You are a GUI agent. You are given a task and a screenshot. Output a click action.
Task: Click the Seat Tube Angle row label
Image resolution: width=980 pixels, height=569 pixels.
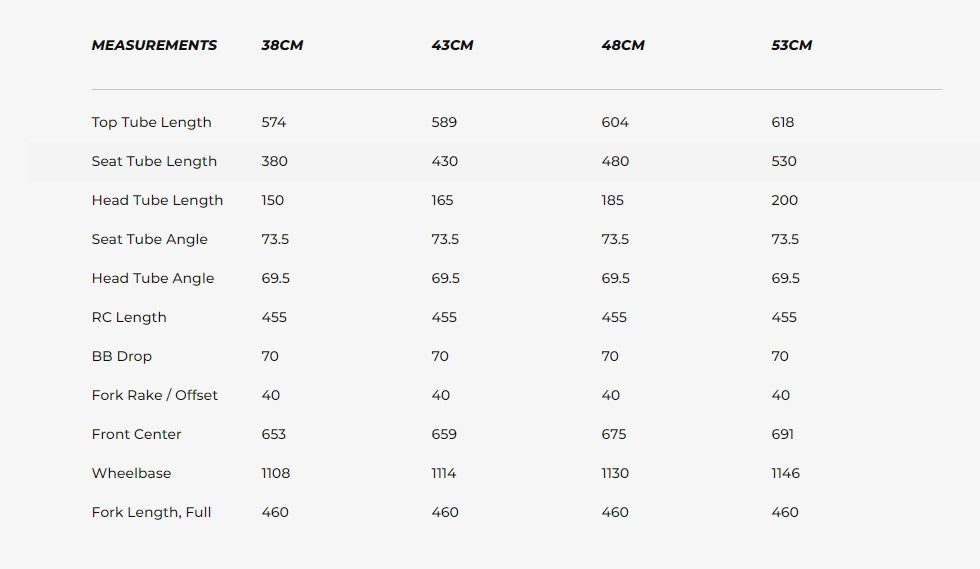pos(150,239)
